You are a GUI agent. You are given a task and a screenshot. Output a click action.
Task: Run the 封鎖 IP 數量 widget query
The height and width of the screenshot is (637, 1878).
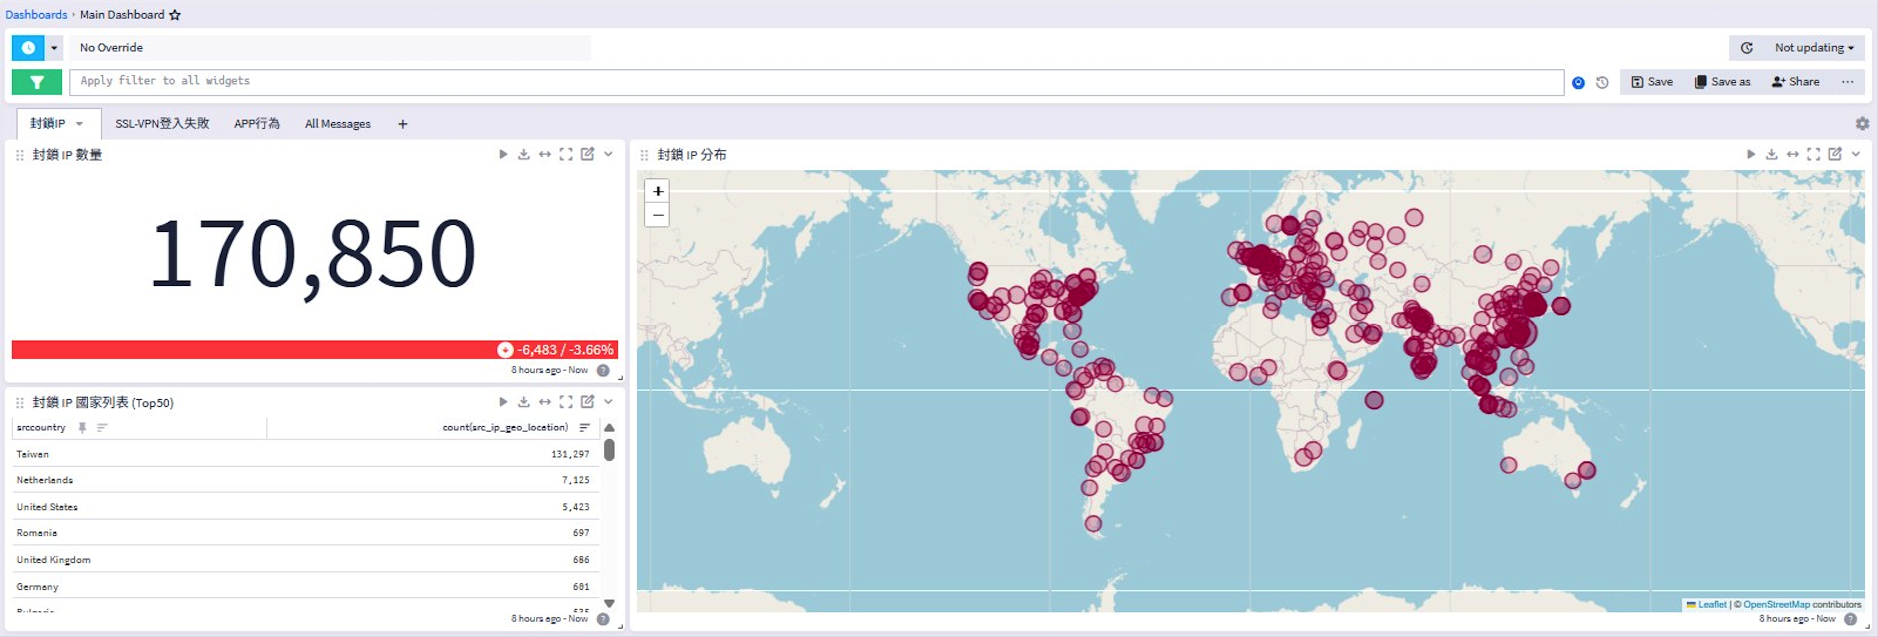point(503,154)
